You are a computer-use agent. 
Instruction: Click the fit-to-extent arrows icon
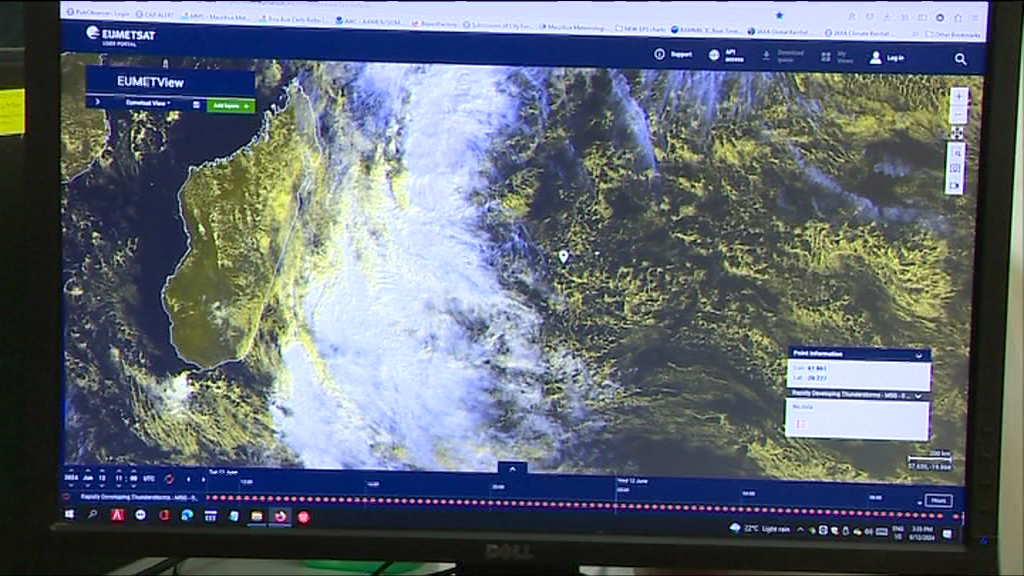957,133
